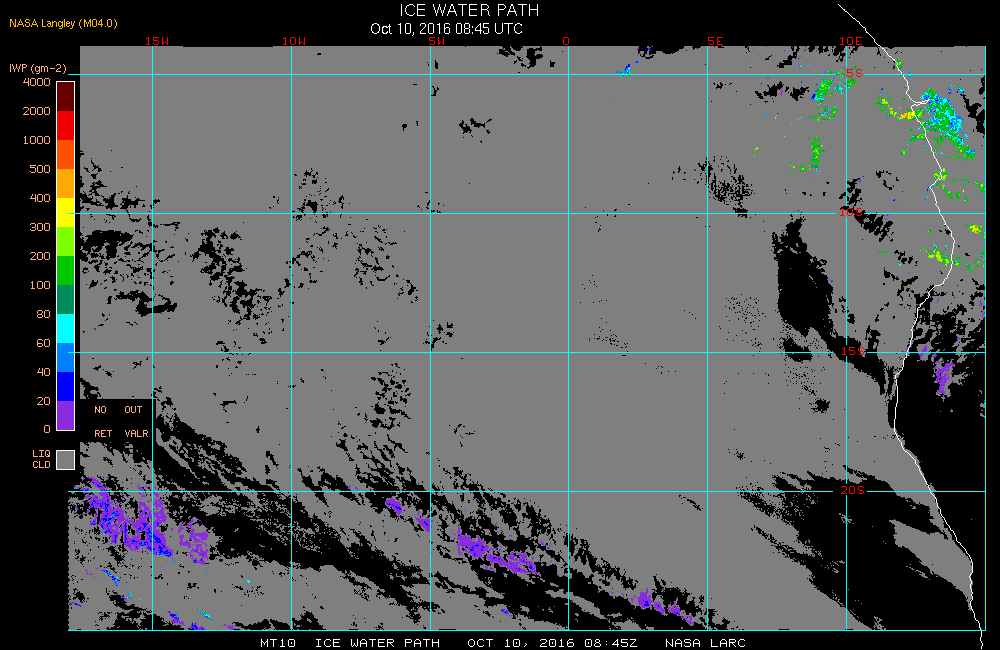Click the 1000 scale value
The image size is (1000, 650).
(36, 140)
